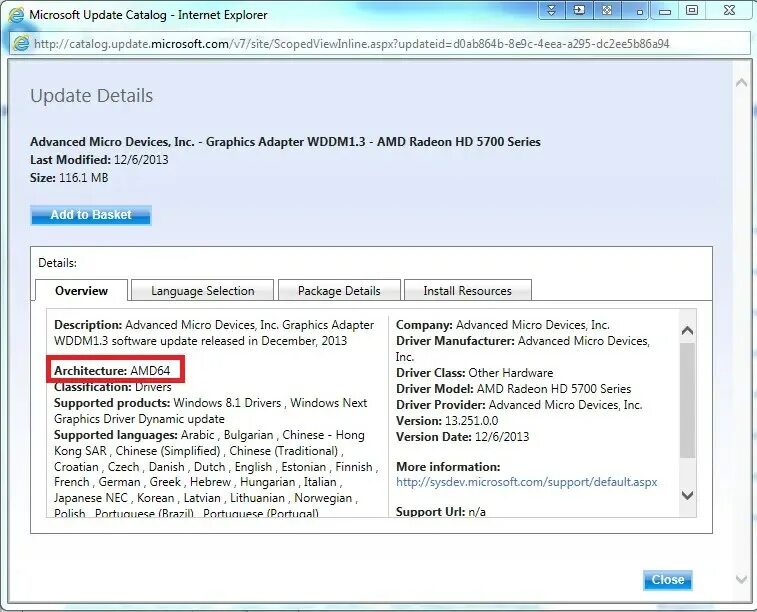Viewport: 757px width, 612px height.
Task: Click the catalog.update.microsoft.com address bar URL
Action: click(351, 44)
